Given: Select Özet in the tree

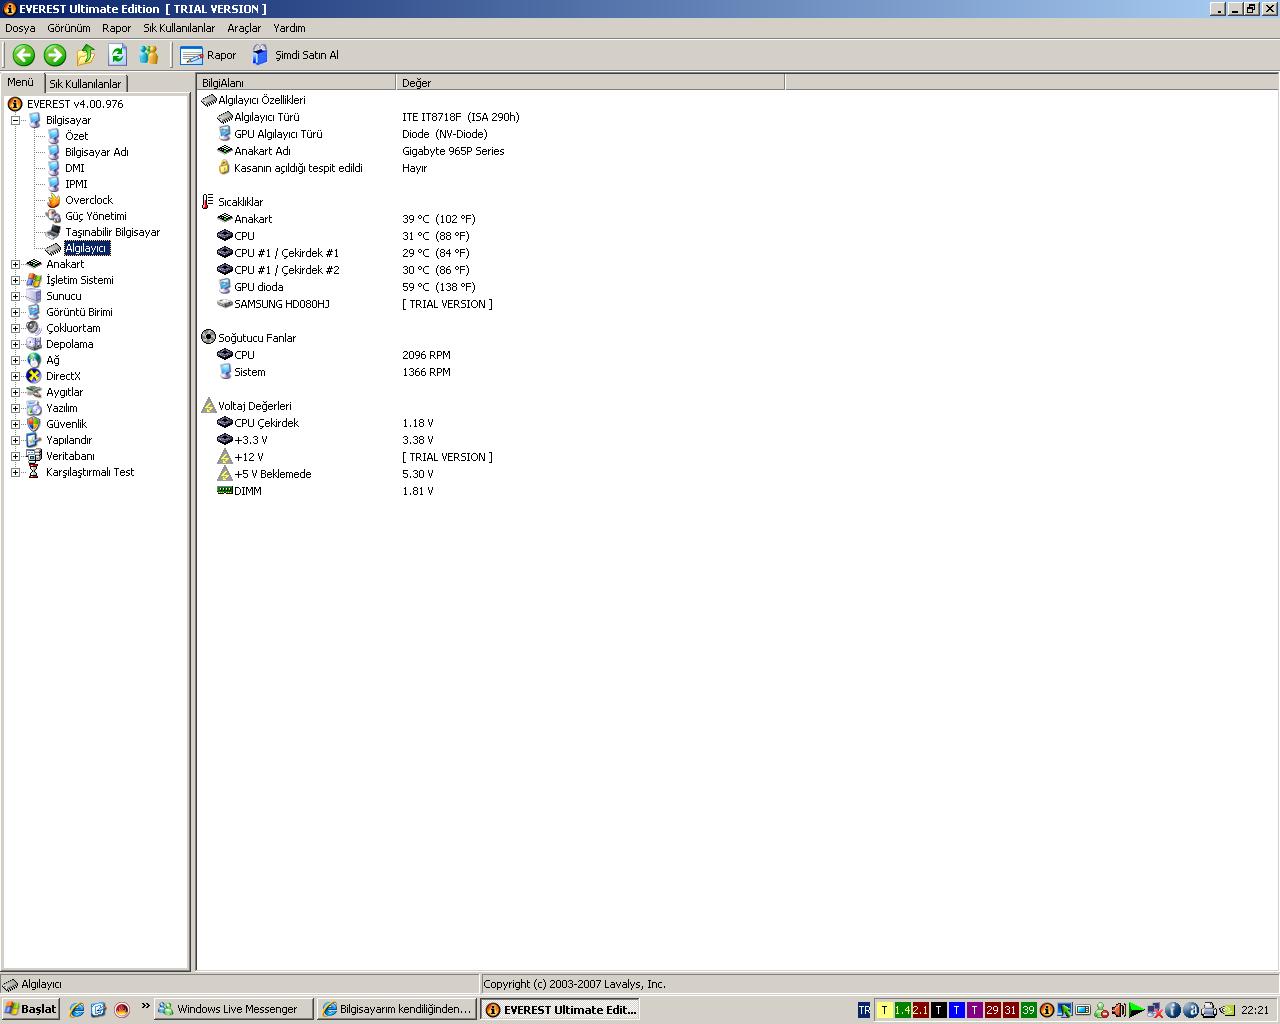Looking at the screenshot, I should 77,136.
